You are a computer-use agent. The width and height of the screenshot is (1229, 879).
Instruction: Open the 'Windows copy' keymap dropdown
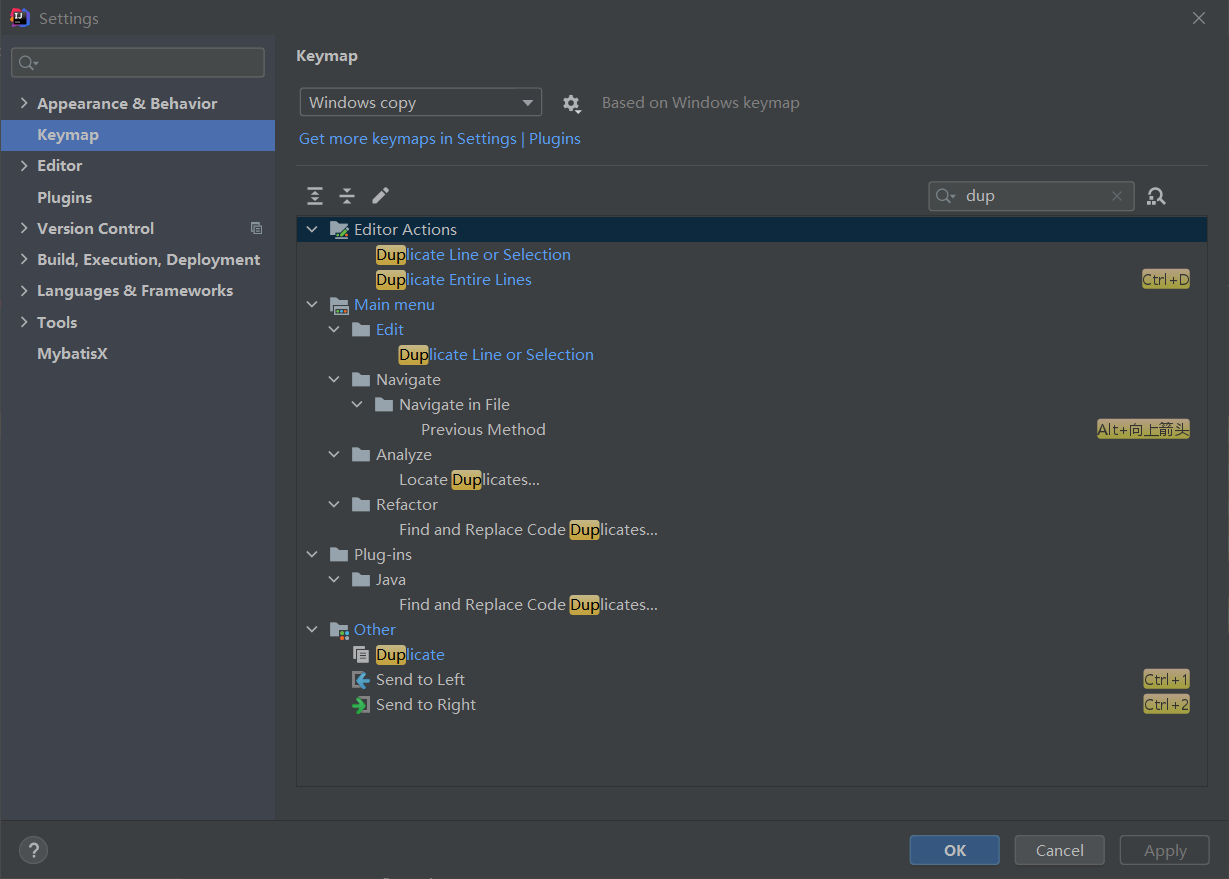(420, 102)
